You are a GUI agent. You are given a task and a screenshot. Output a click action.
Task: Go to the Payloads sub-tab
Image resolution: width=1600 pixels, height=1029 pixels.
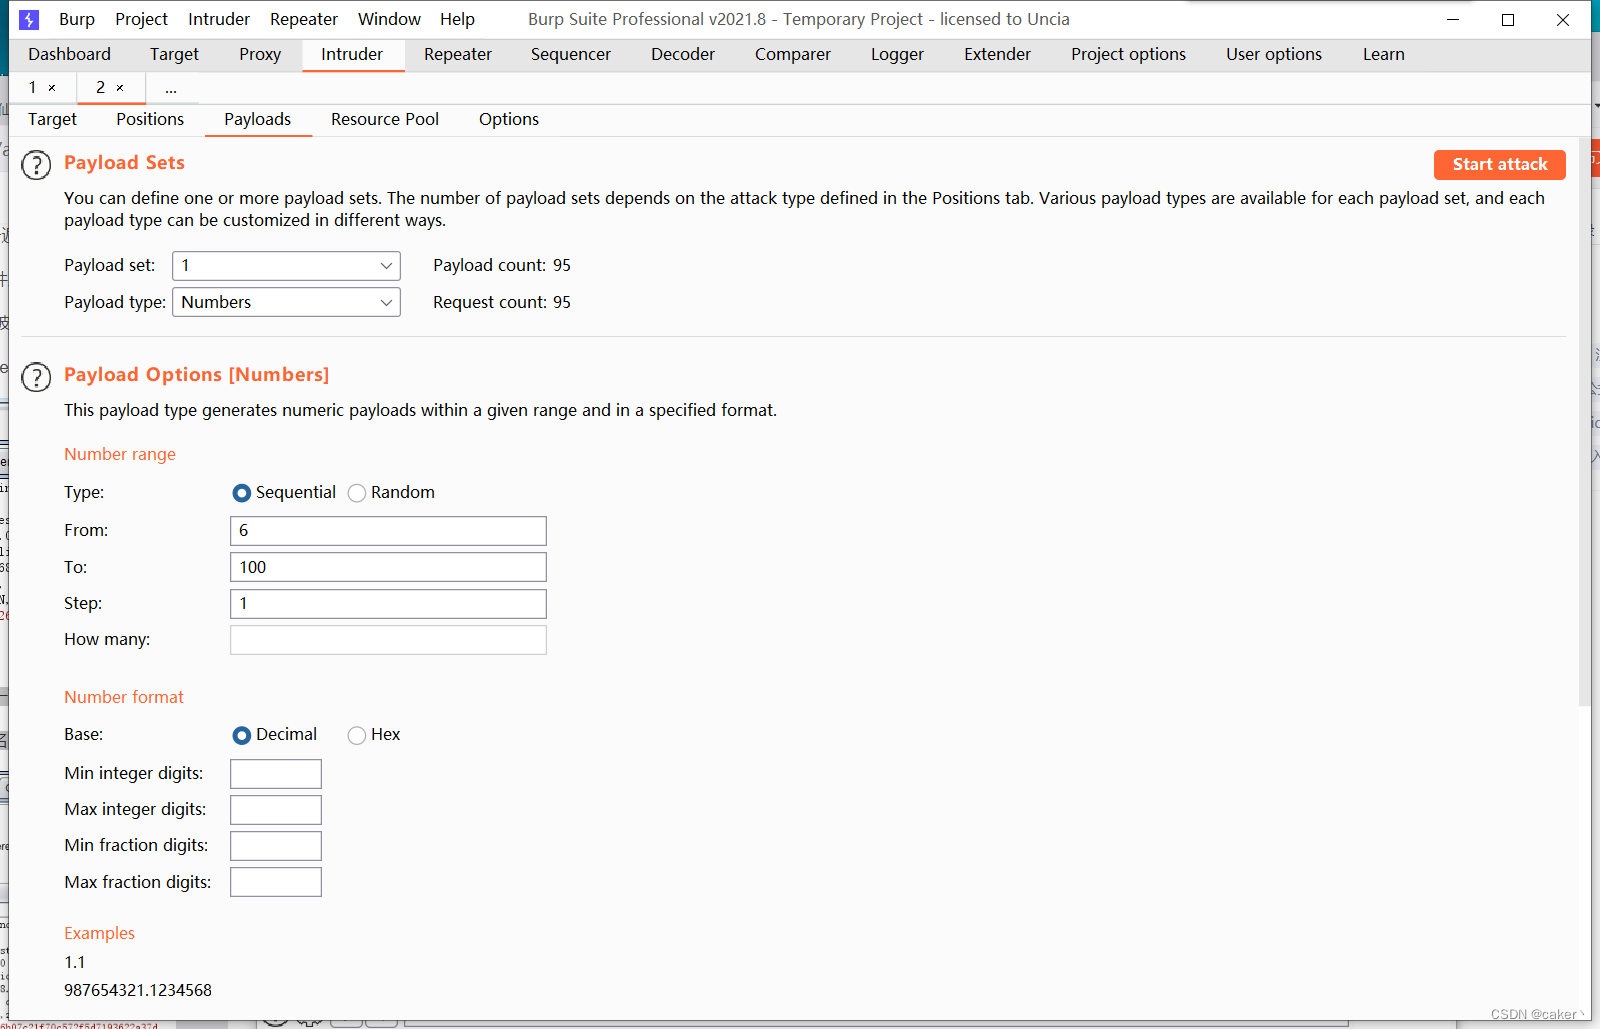[x=258, y=119]
